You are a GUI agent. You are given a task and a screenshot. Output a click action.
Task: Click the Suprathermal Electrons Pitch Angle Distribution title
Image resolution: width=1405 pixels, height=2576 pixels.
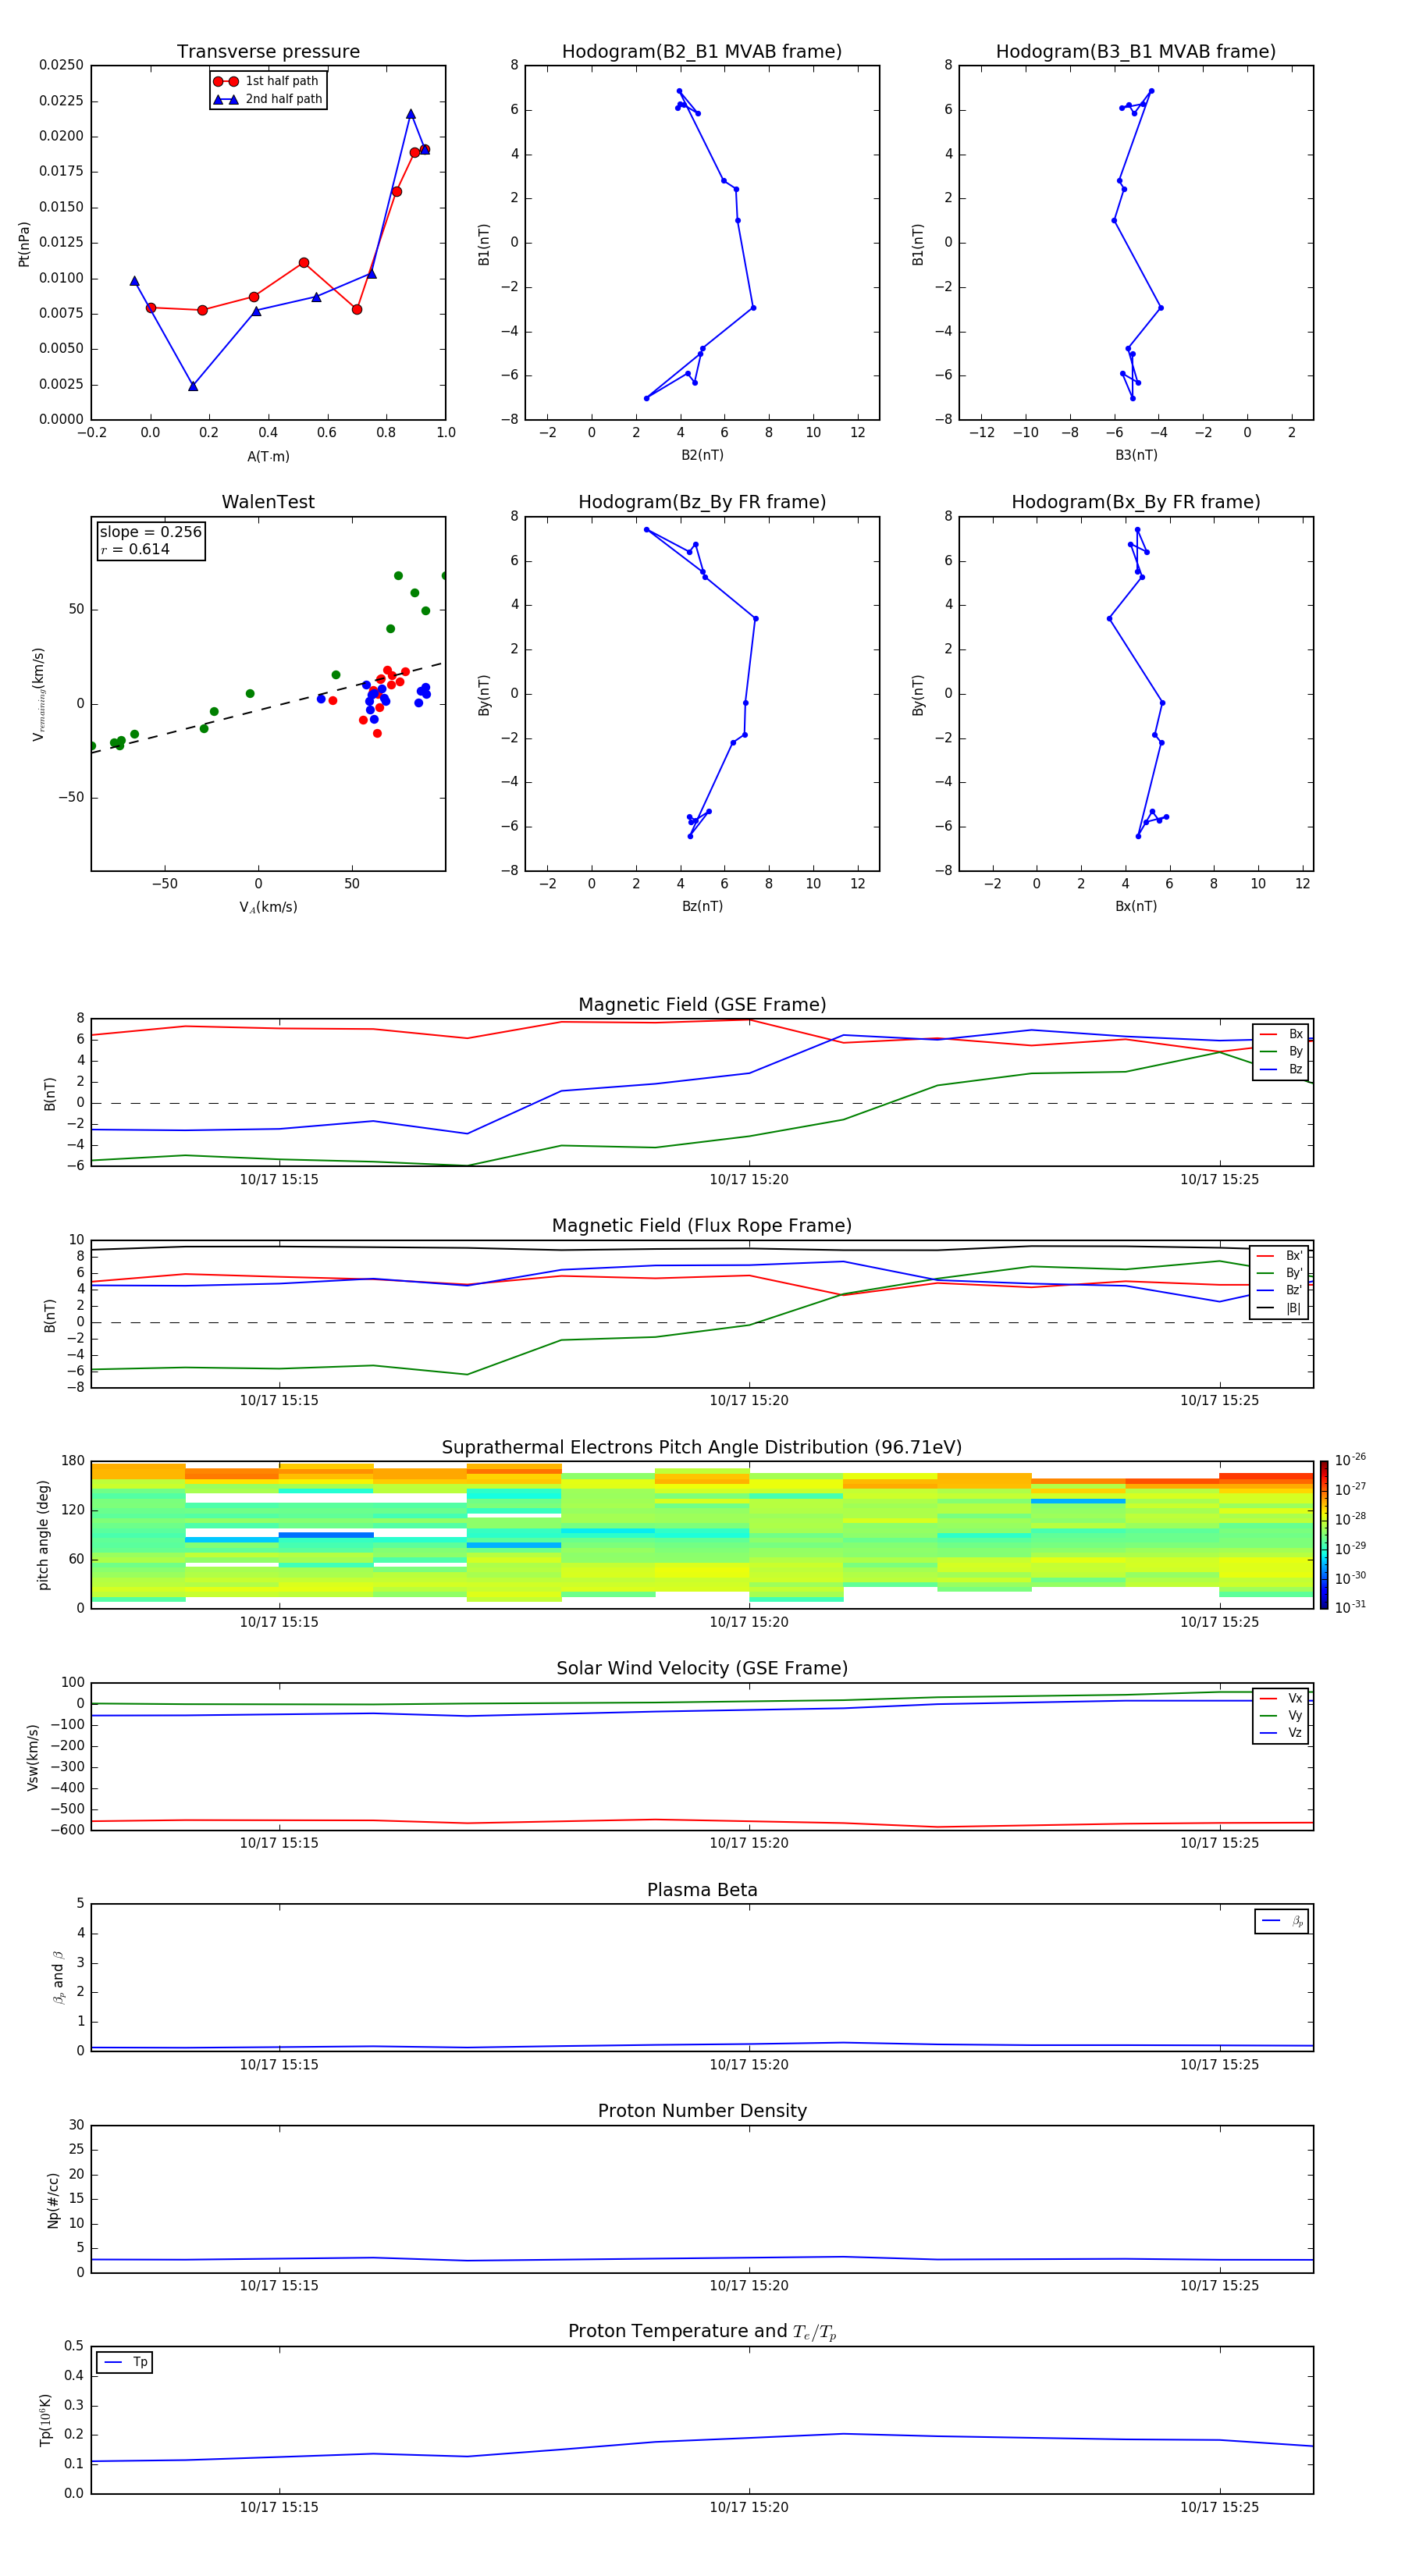[x=702, y=1448]
